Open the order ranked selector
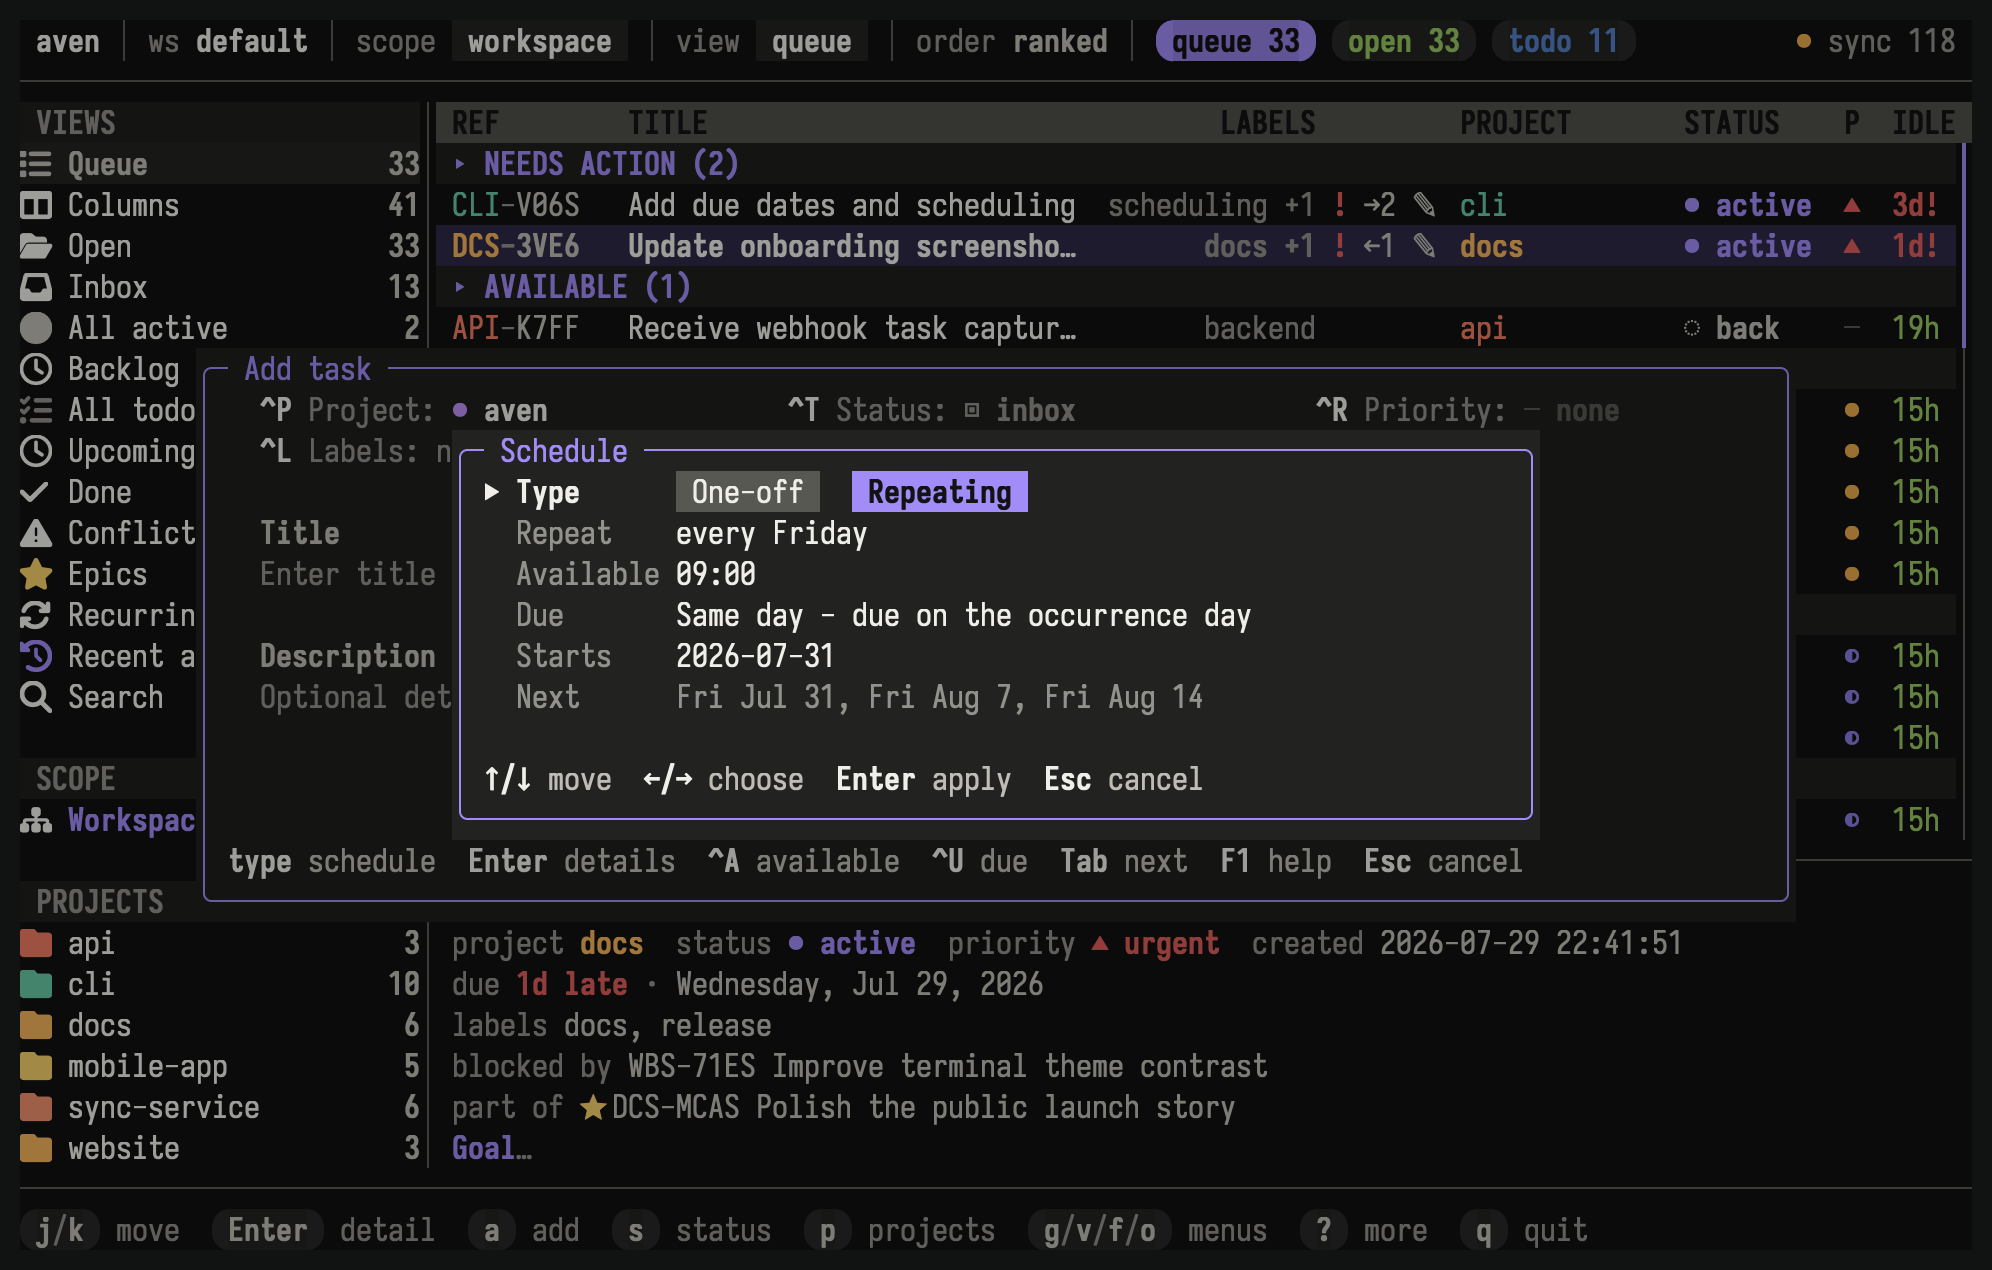The height and width of the screenshot is (1270, 1992). coord(1012,41)
